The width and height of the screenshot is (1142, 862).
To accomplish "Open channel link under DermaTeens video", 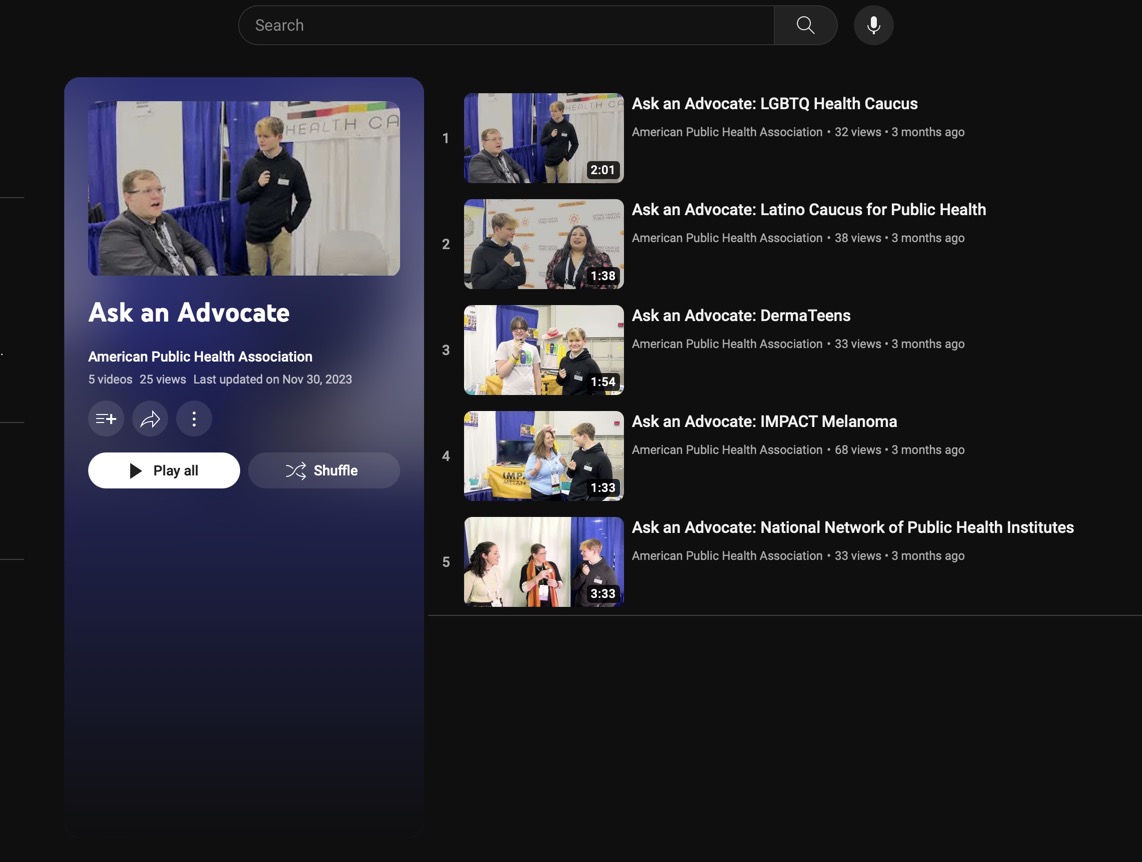I will tap(727, 344).
